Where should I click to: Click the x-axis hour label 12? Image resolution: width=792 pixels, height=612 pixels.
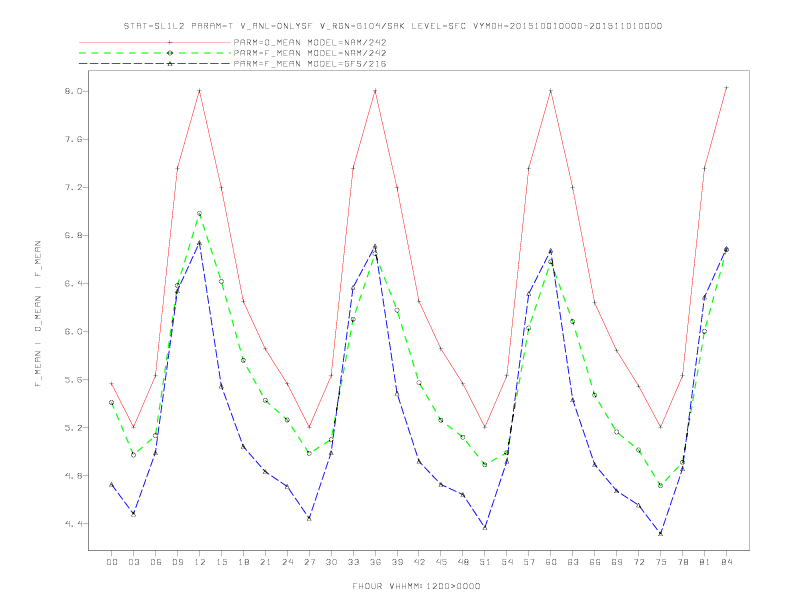[200, 562]
